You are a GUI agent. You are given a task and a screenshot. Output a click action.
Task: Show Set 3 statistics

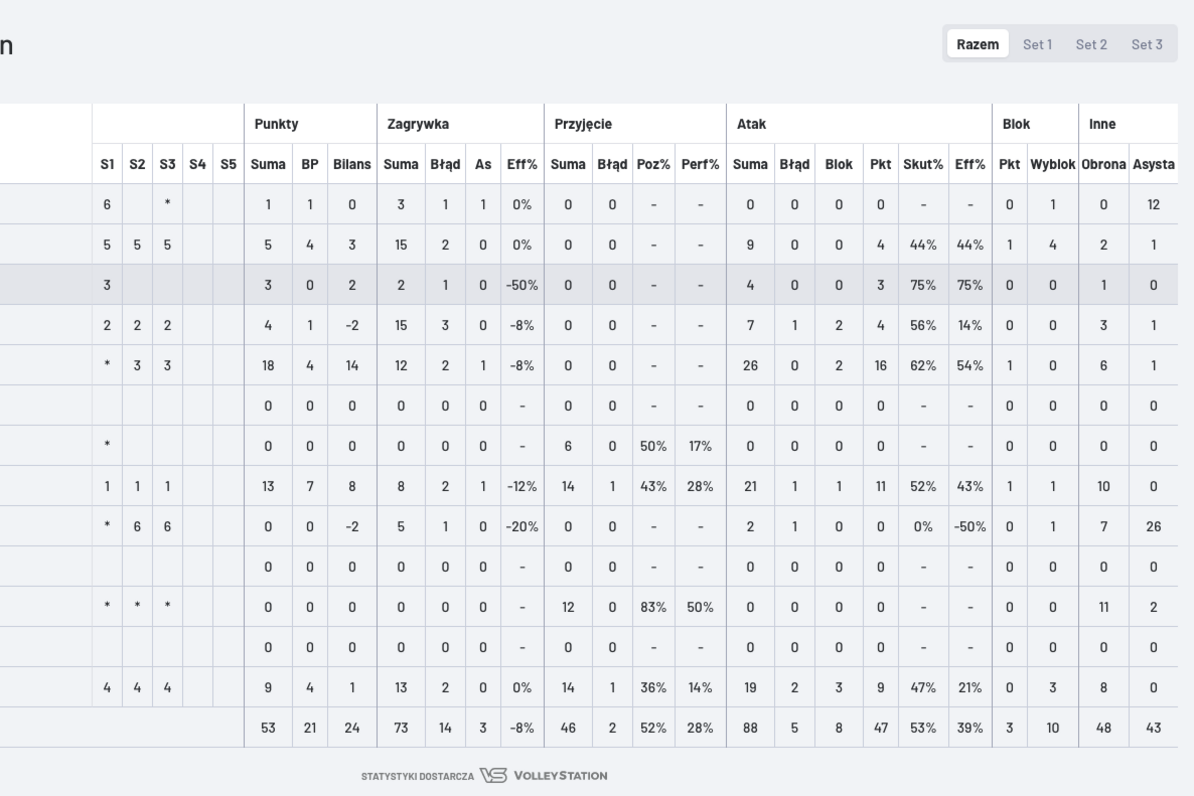pos(1147,44)
